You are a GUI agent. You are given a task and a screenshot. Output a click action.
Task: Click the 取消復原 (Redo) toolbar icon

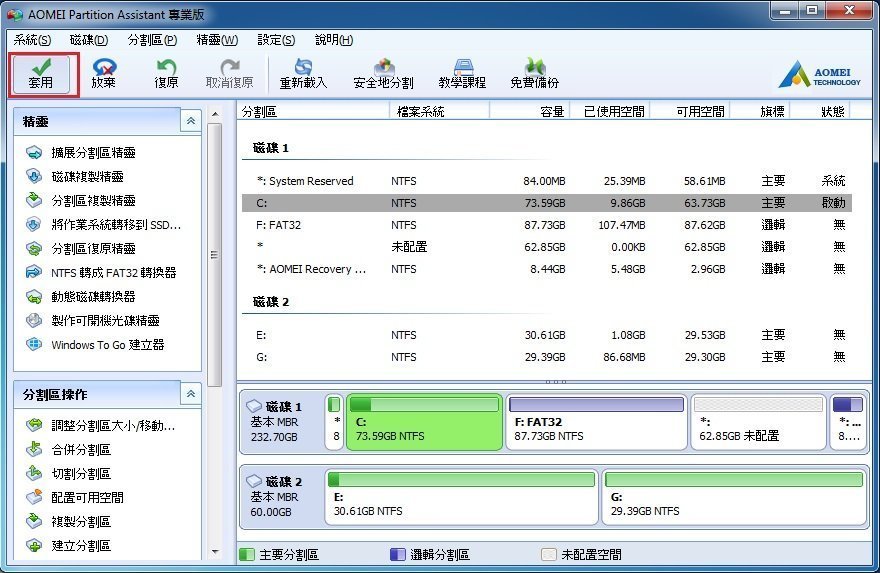click(x=230, y=74)
